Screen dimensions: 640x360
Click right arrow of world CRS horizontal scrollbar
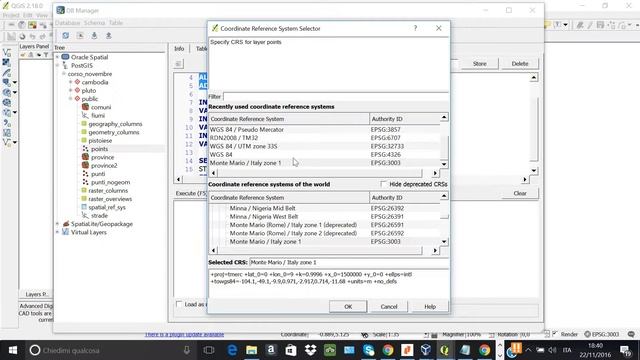[x=435, y=250]
